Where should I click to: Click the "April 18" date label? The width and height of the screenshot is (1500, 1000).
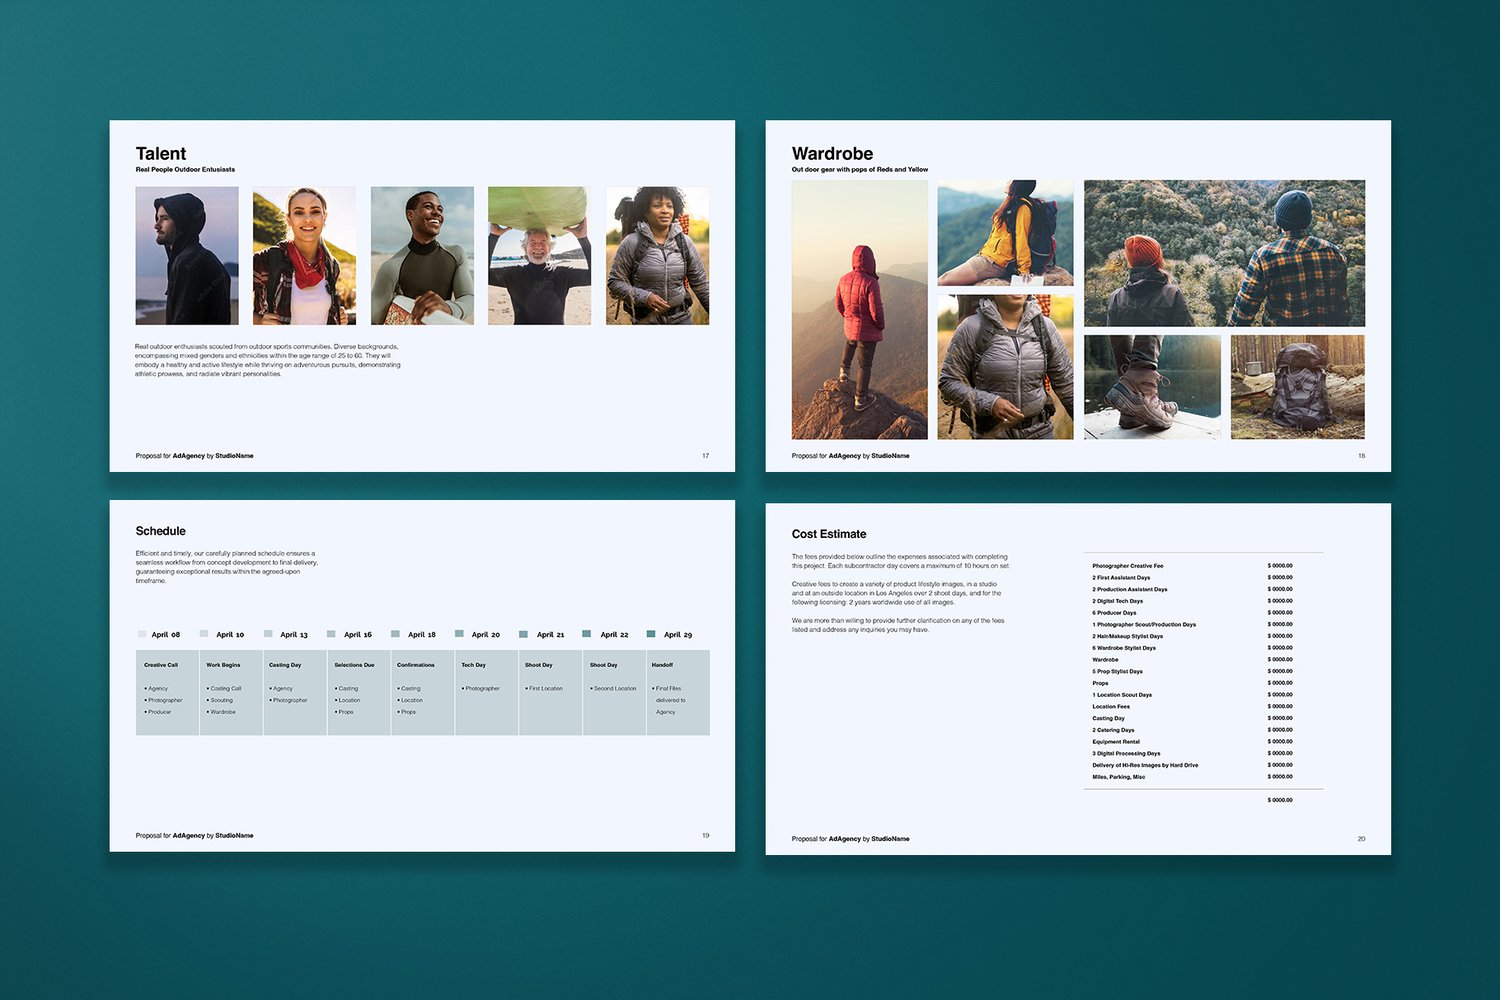coord(422,635)
